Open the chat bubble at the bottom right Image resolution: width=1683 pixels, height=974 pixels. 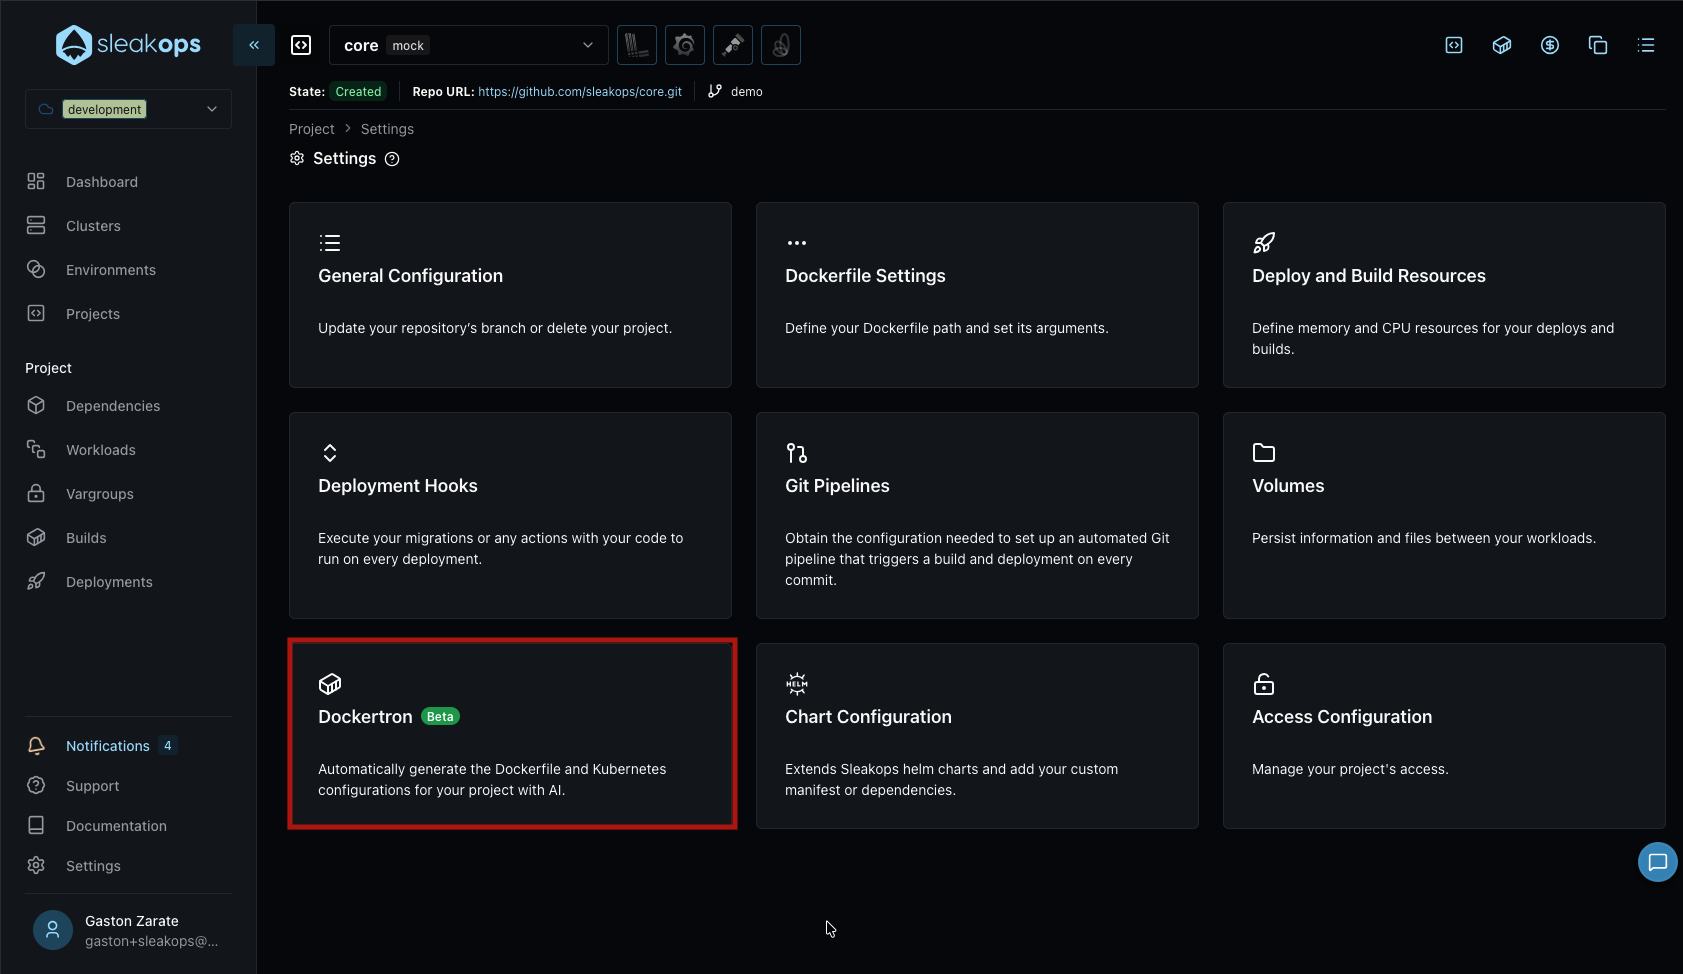point(1657,861)
